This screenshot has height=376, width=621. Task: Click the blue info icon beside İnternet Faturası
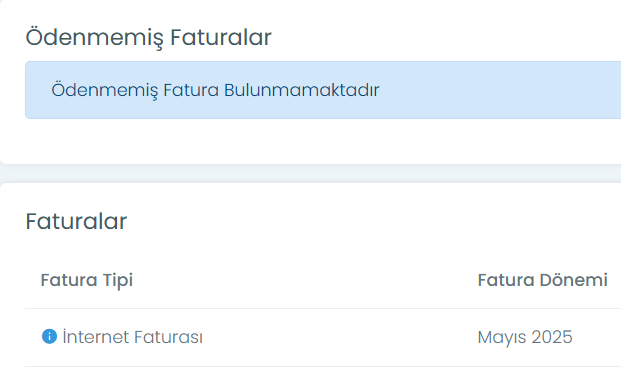(50, 336)
